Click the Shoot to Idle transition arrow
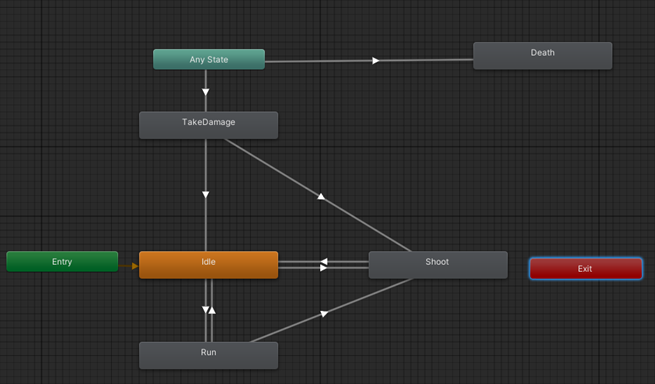 pos(324,262)
